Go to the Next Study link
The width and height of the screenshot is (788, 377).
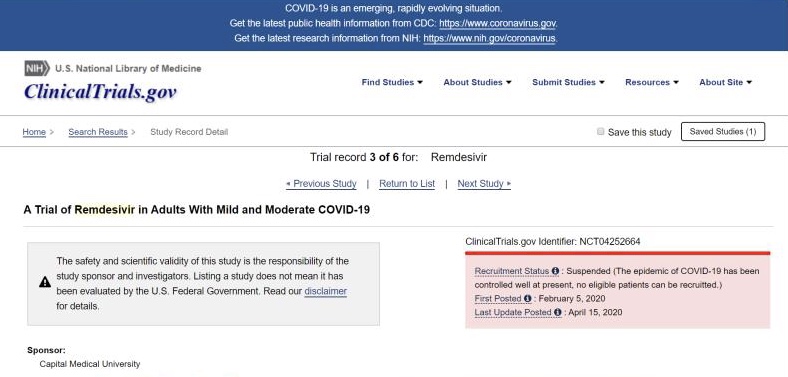(484, 184)
